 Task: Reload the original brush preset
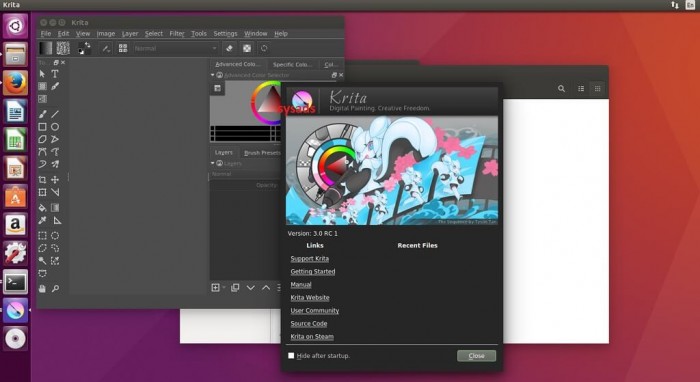pos(264,48)
